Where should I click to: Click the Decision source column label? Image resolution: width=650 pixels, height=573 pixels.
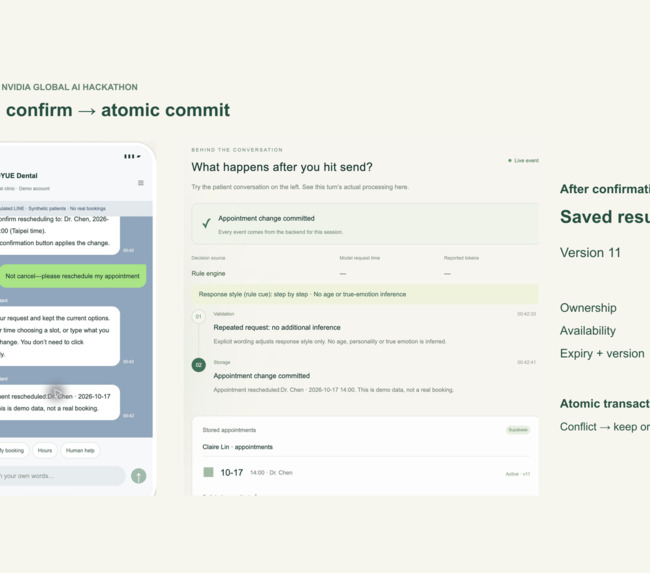tap(208, 258)
